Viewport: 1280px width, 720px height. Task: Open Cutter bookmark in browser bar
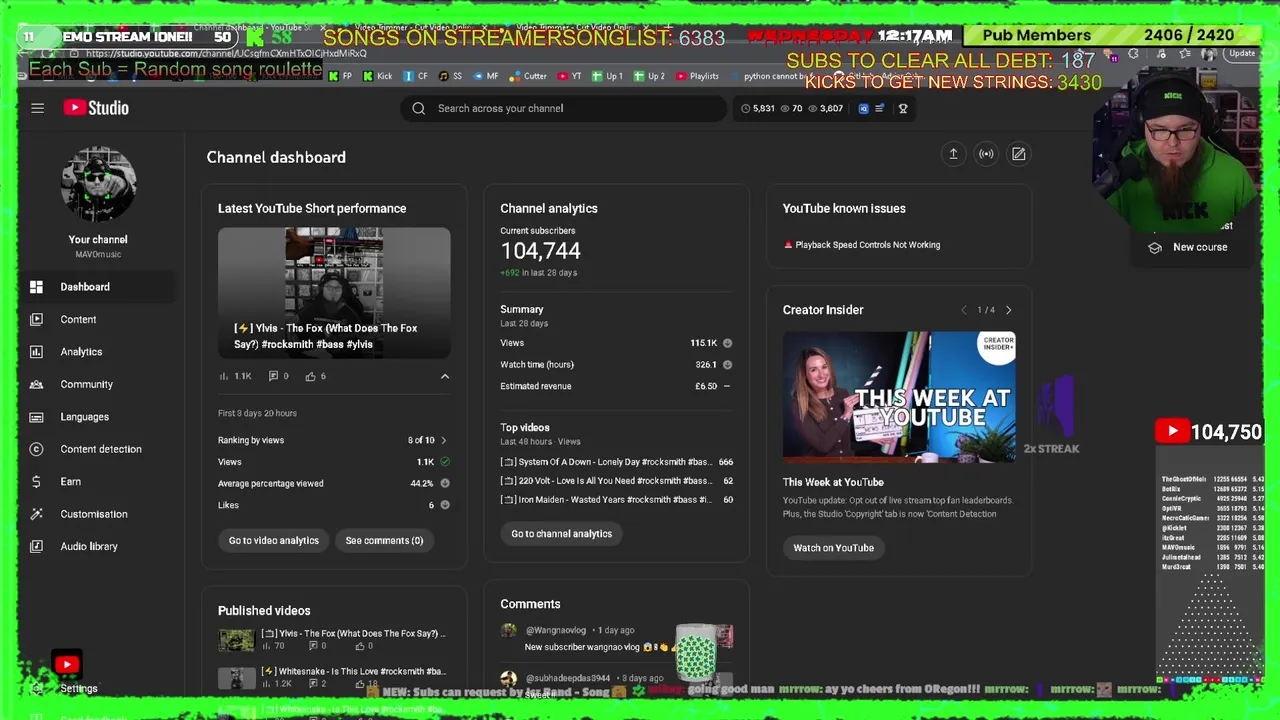528,76
